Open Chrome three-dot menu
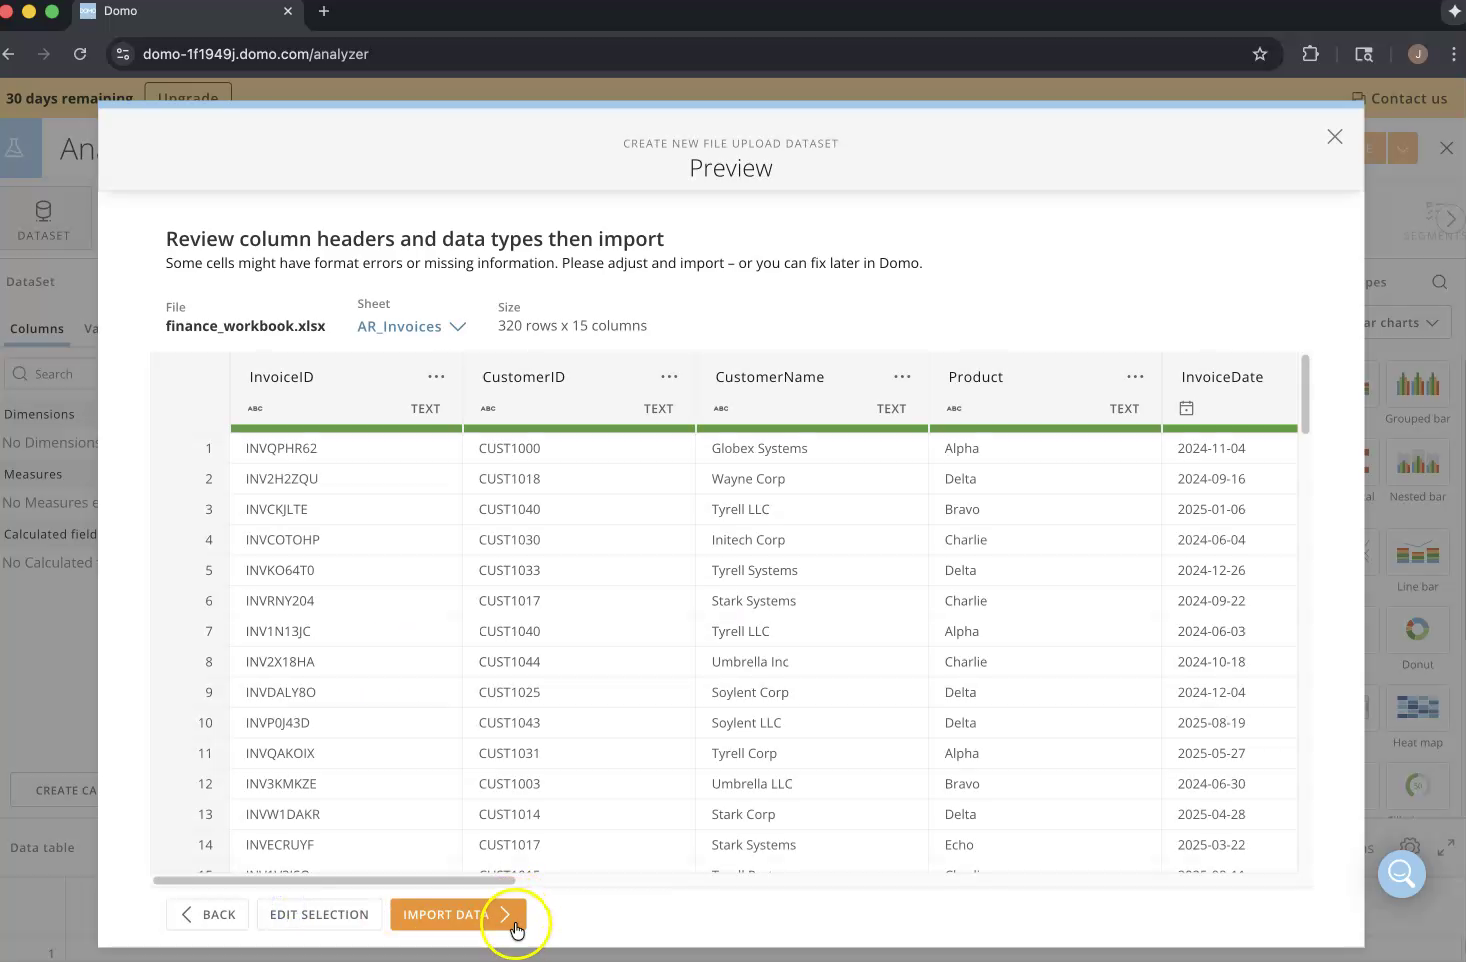This screenshot has height=962, width=1466. click(1453, 54)
